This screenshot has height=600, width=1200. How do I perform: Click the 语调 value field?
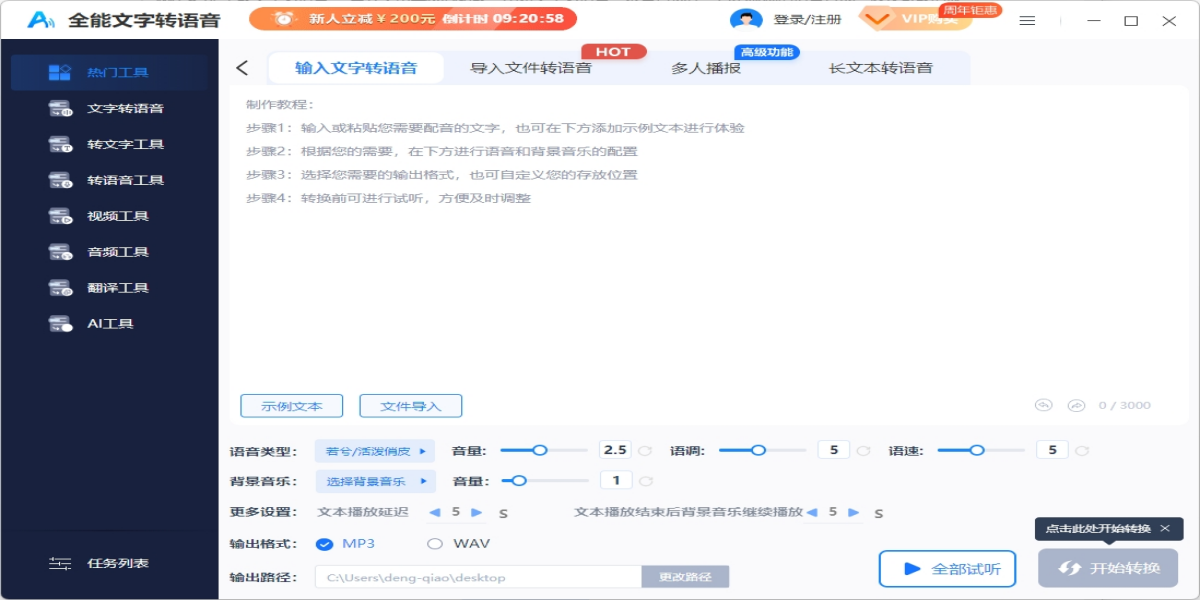point(834,450)
